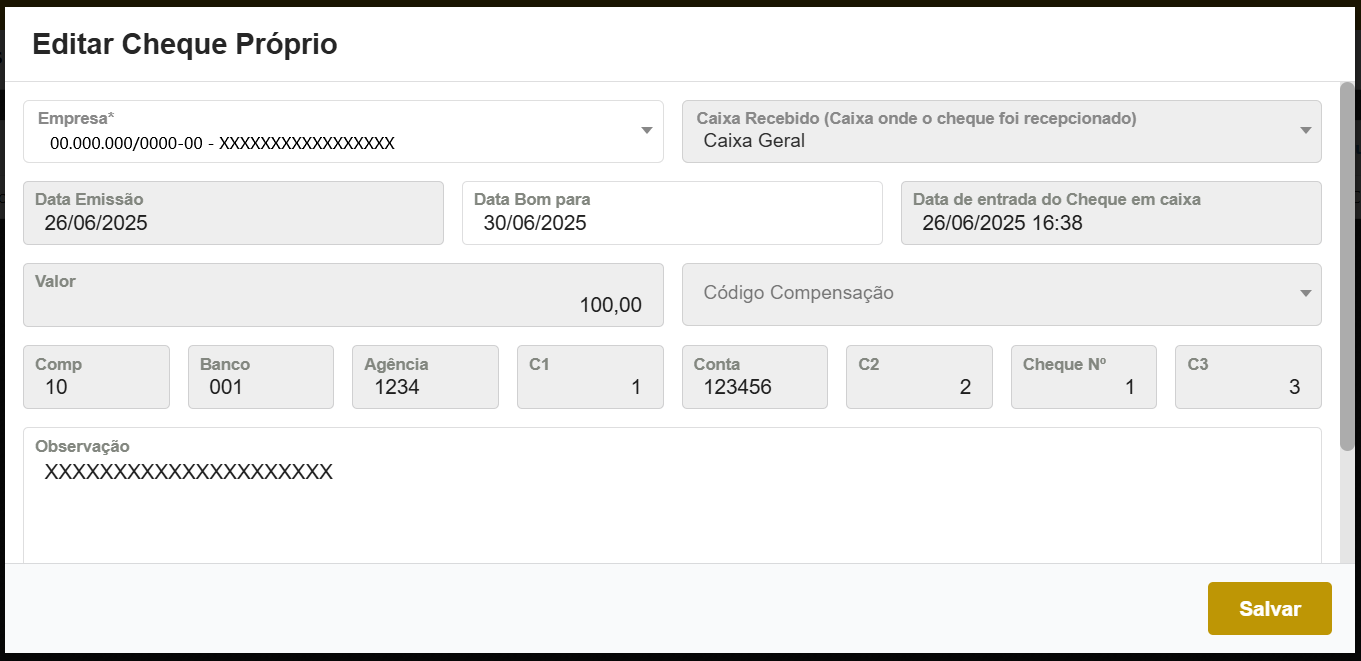The image size is (1361, 661).
Task: Click the Banco field showing 001
Action: (x=260, y=386)
